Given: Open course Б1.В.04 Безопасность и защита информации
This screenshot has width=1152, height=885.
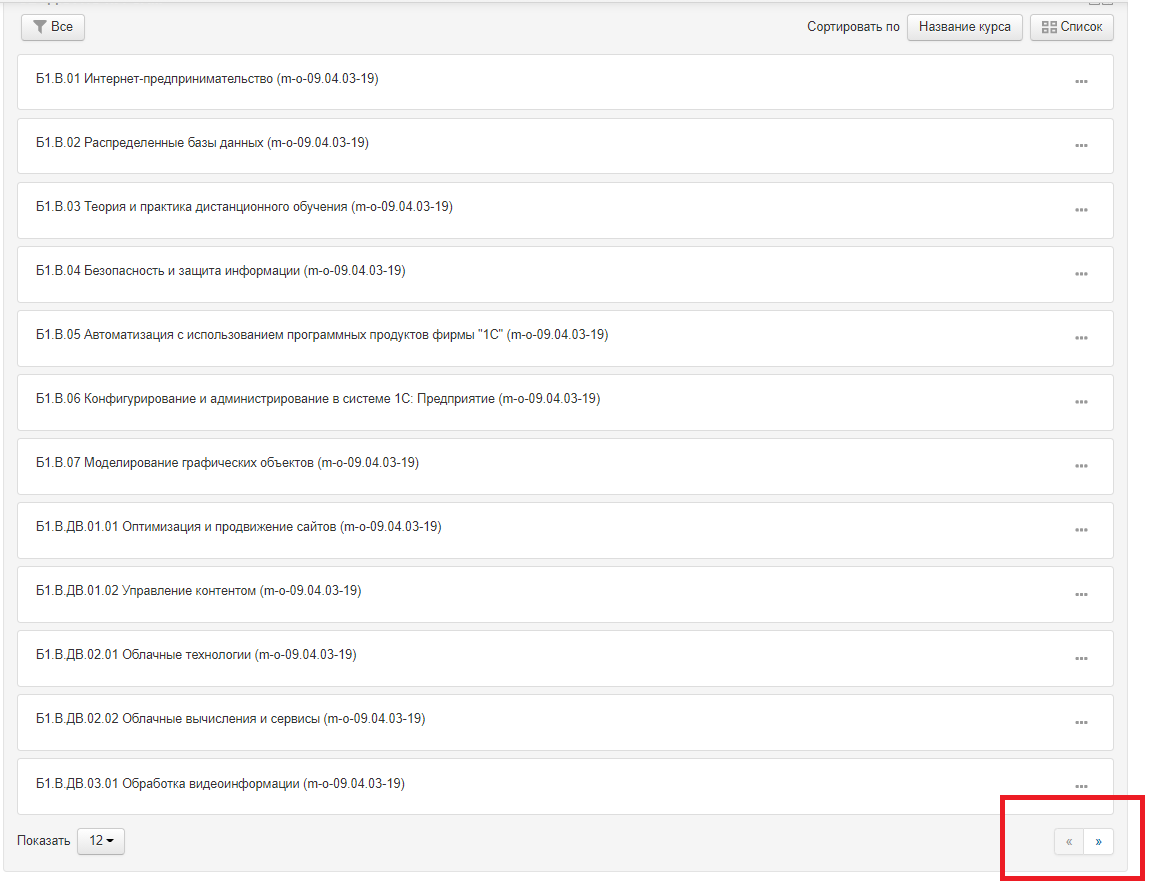Looking at the screenshot, I should pos(220,270).
